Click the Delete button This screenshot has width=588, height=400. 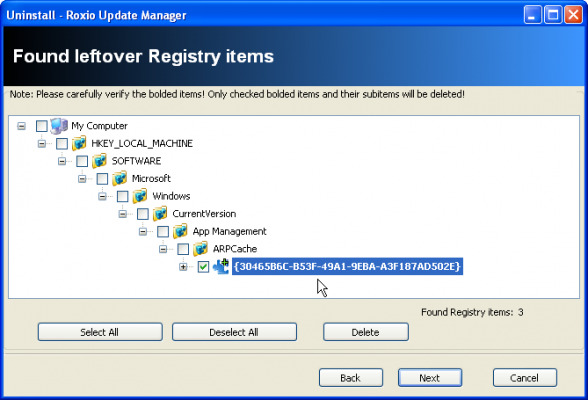366,332
